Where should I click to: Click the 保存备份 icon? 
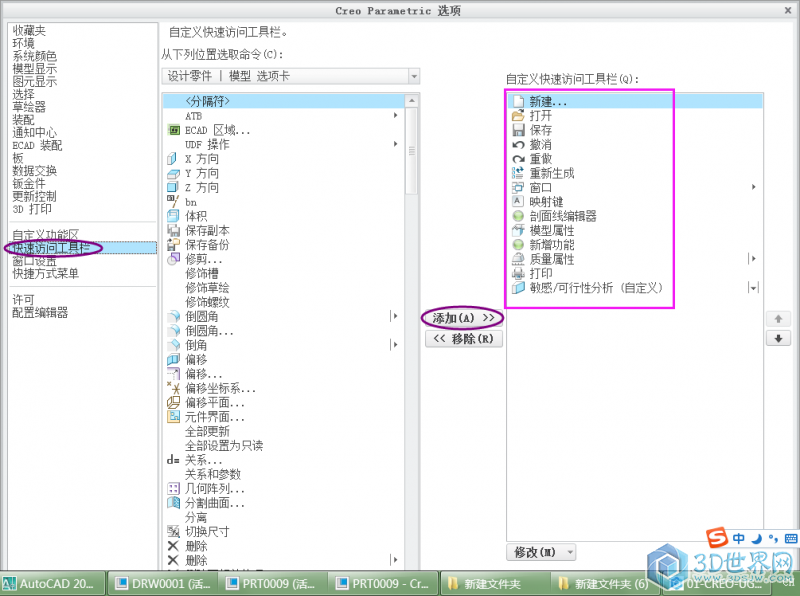tap(173, 244)
